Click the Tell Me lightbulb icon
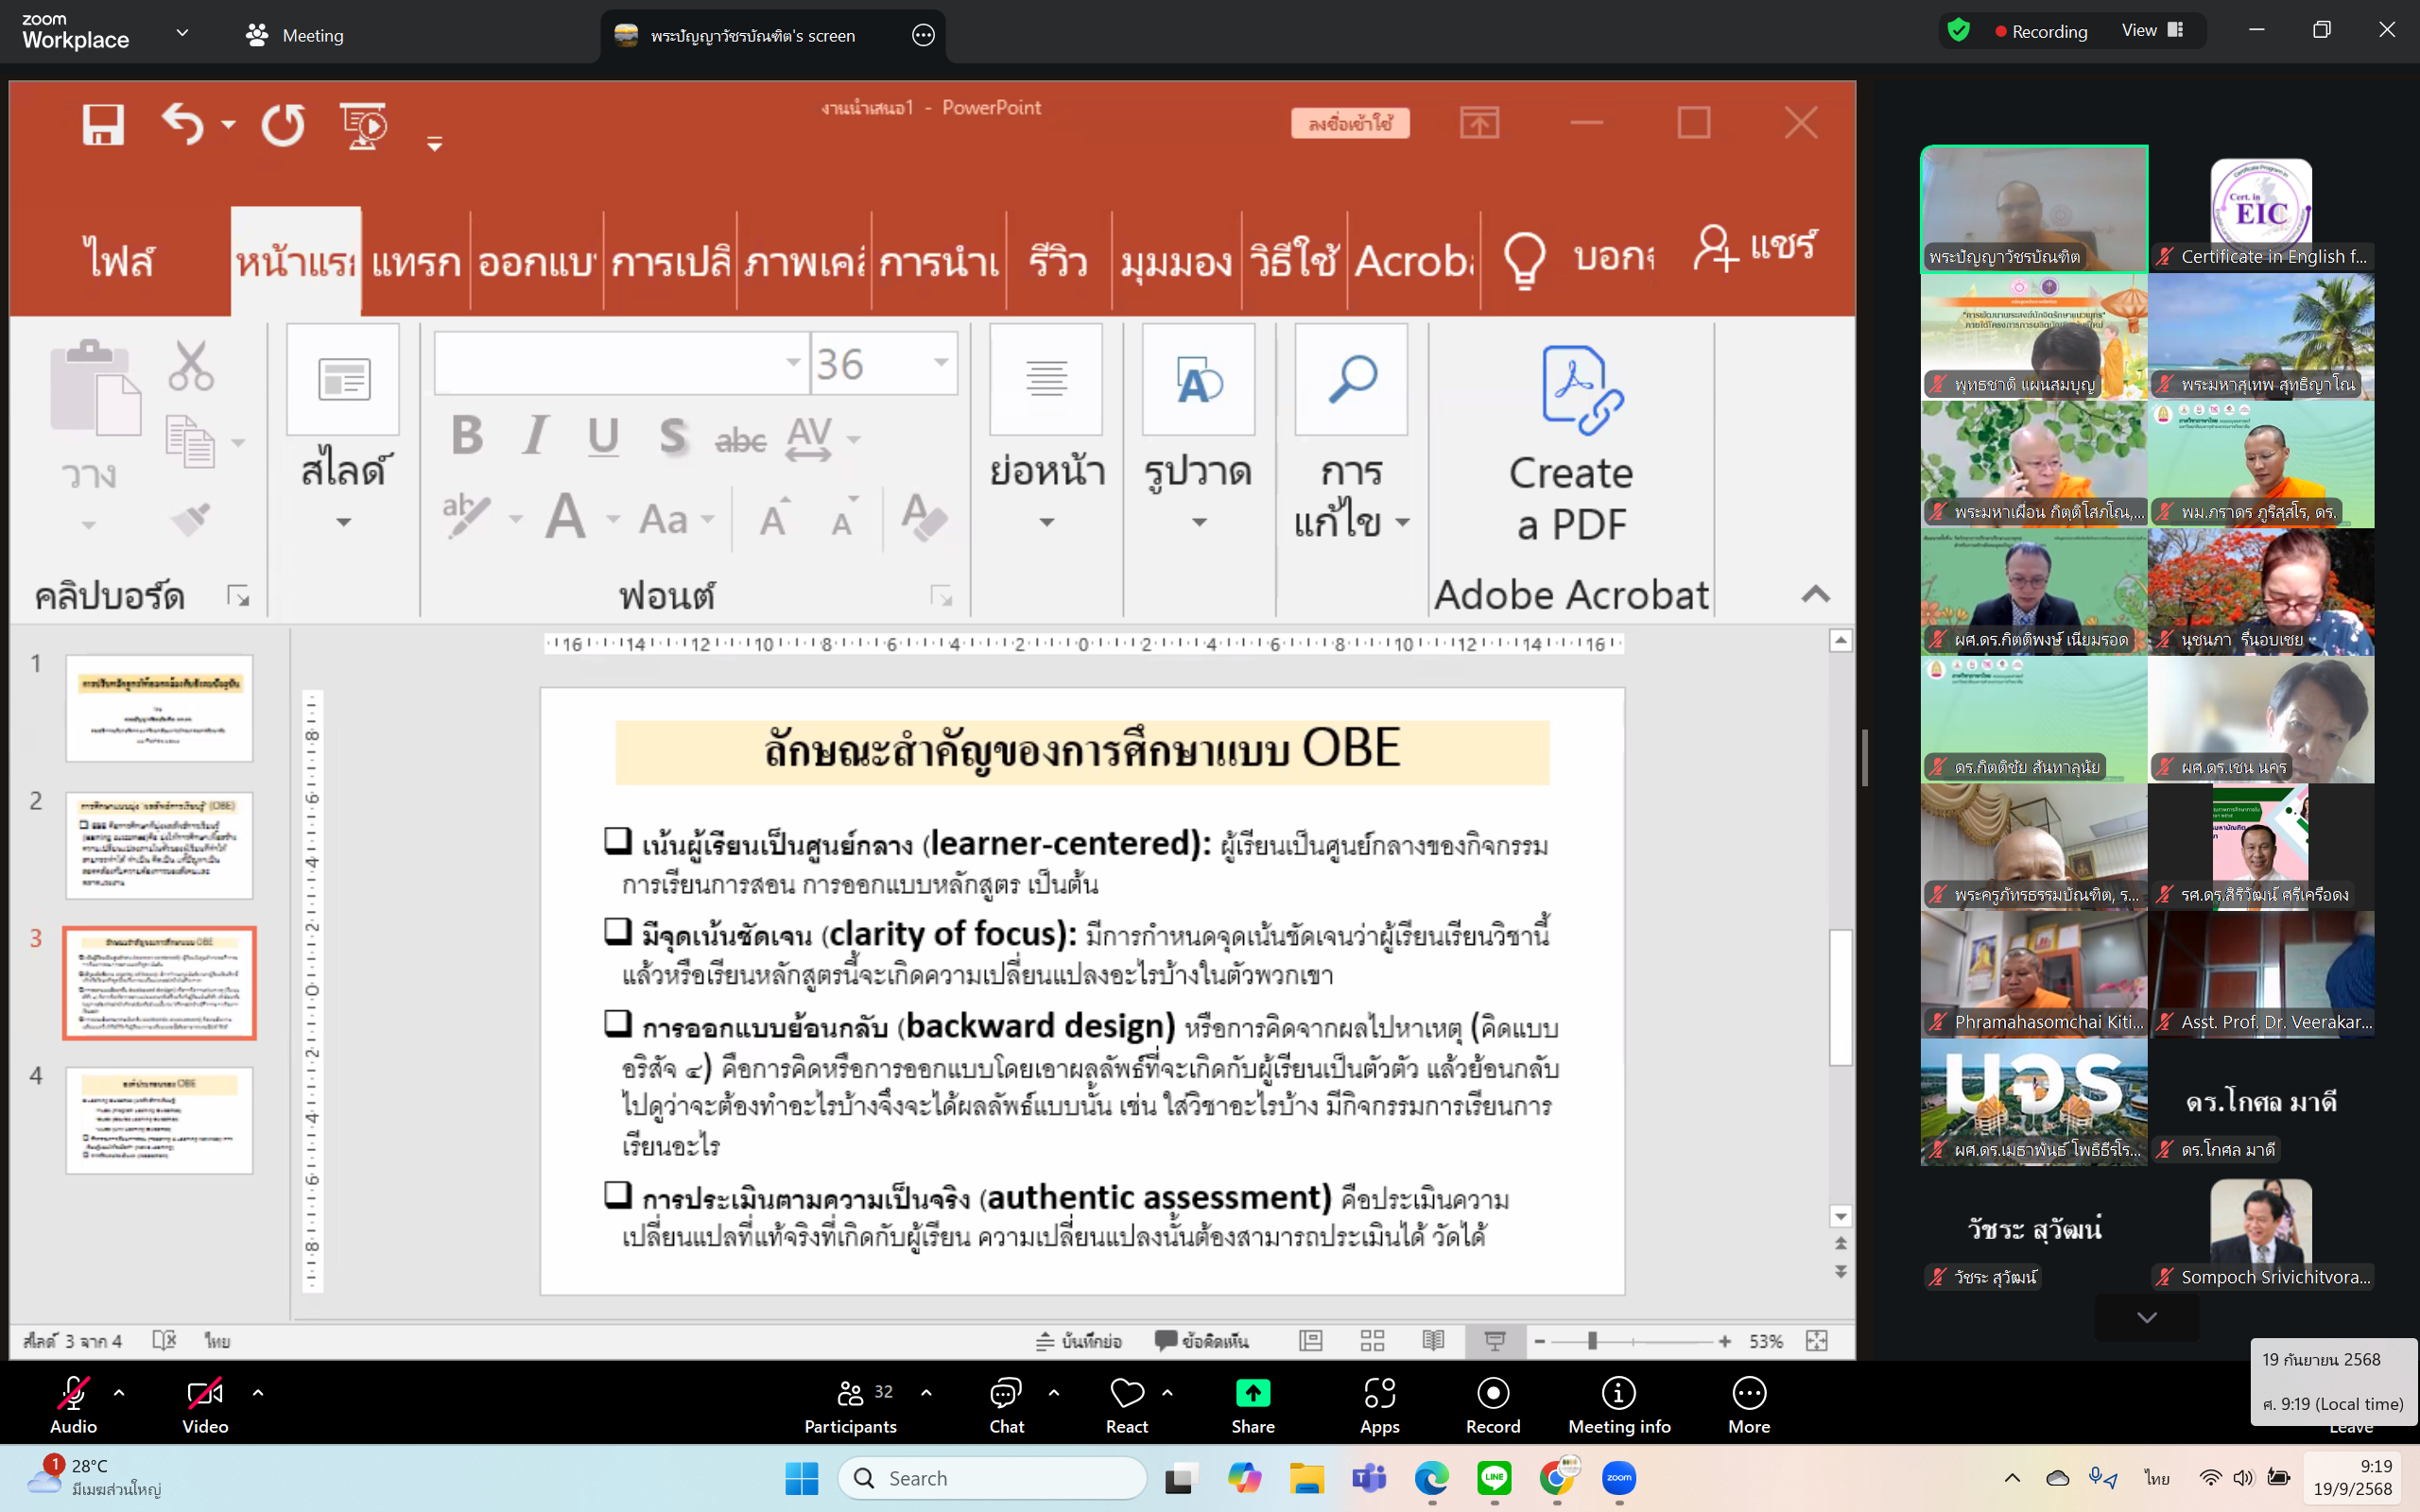The width and height of the screenshot is (2420, 1512). (x=1524, y=259)
